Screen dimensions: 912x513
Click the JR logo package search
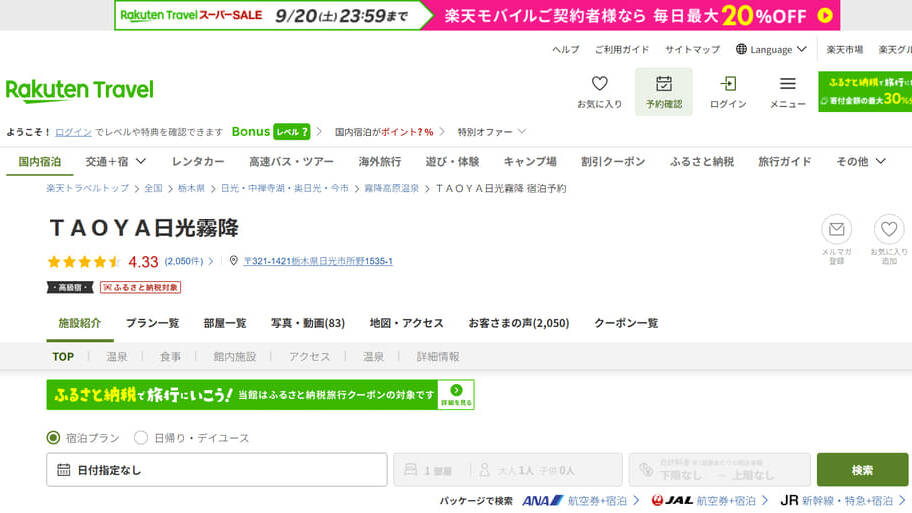pyautogui.click(x=789, y=500)
